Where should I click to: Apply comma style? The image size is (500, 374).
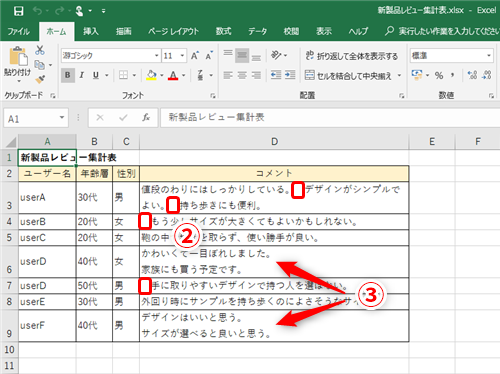pos(452,75)
